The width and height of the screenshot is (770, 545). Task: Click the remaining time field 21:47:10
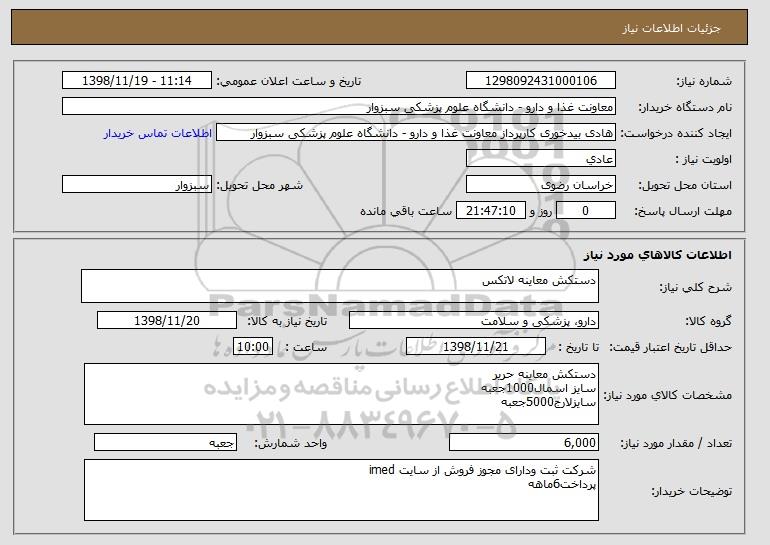pyautogui.click(x=491, y=211)
